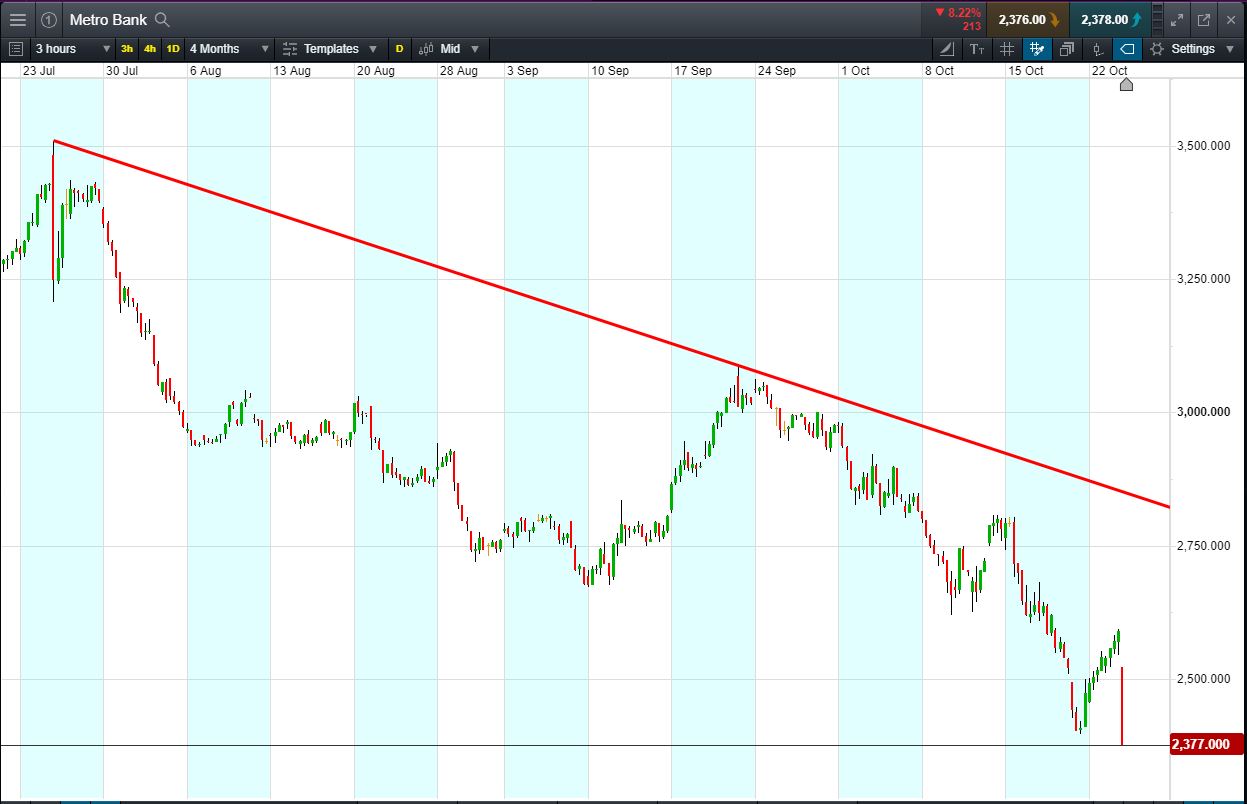The width and height of the screenshot is (1247, 804).
Task: Select the 4h quick interval button
Action: [x=150, y=48]
